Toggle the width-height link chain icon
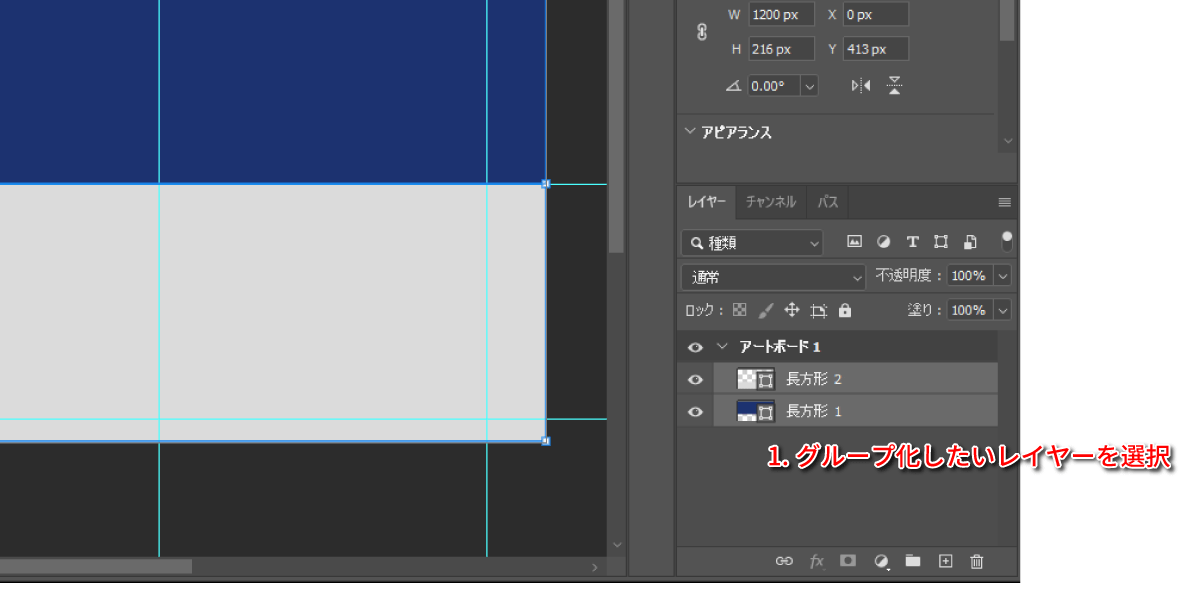Viewport: 1200px width, 600px height. (x=701, y=32)
